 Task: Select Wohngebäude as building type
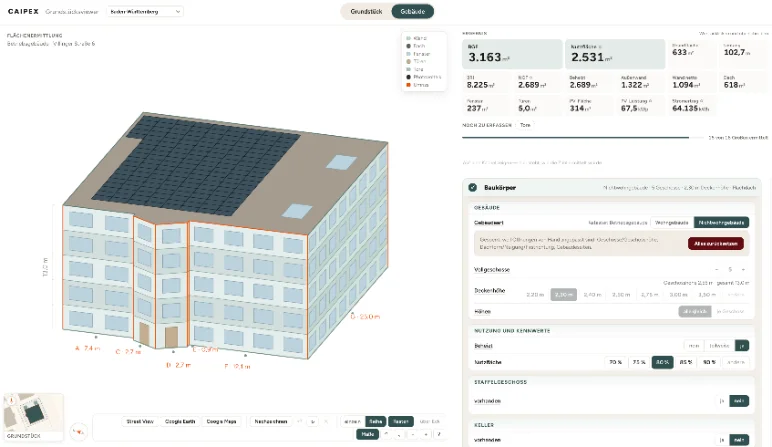pos(672,223)
